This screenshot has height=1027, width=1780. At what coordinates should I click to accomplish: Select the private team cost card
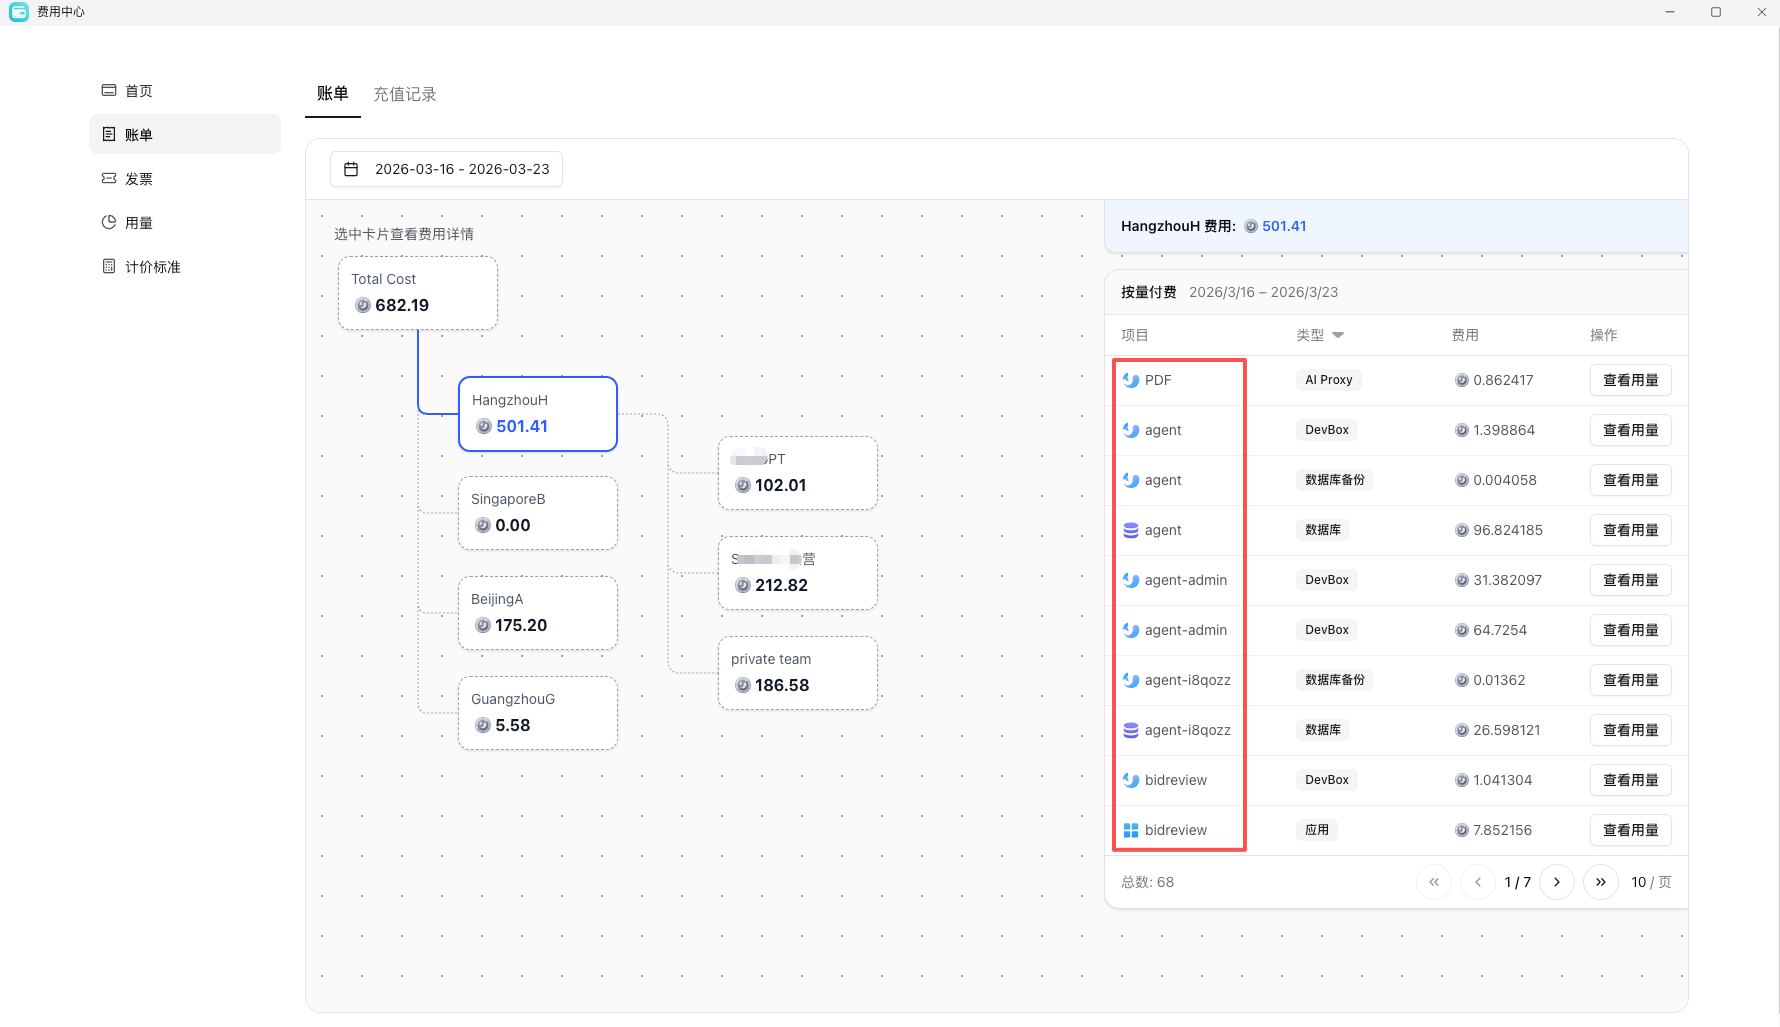pos(798,673)
